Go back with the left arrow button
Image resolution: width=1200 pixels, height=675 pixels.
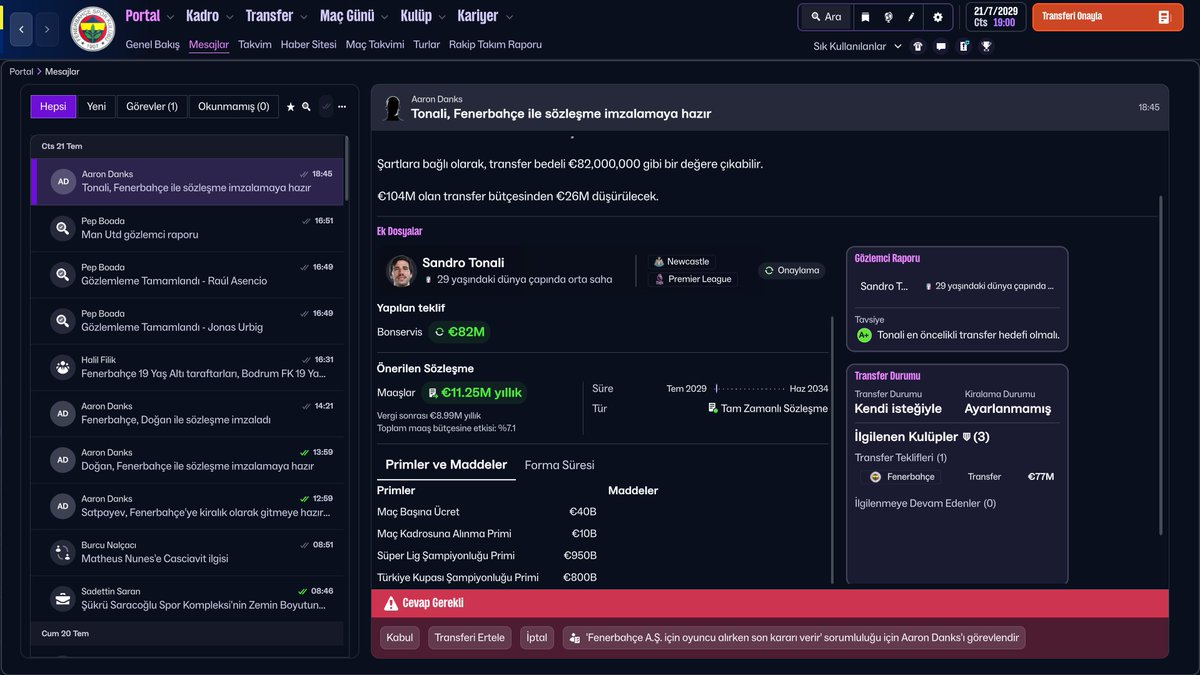pos(23,30)
